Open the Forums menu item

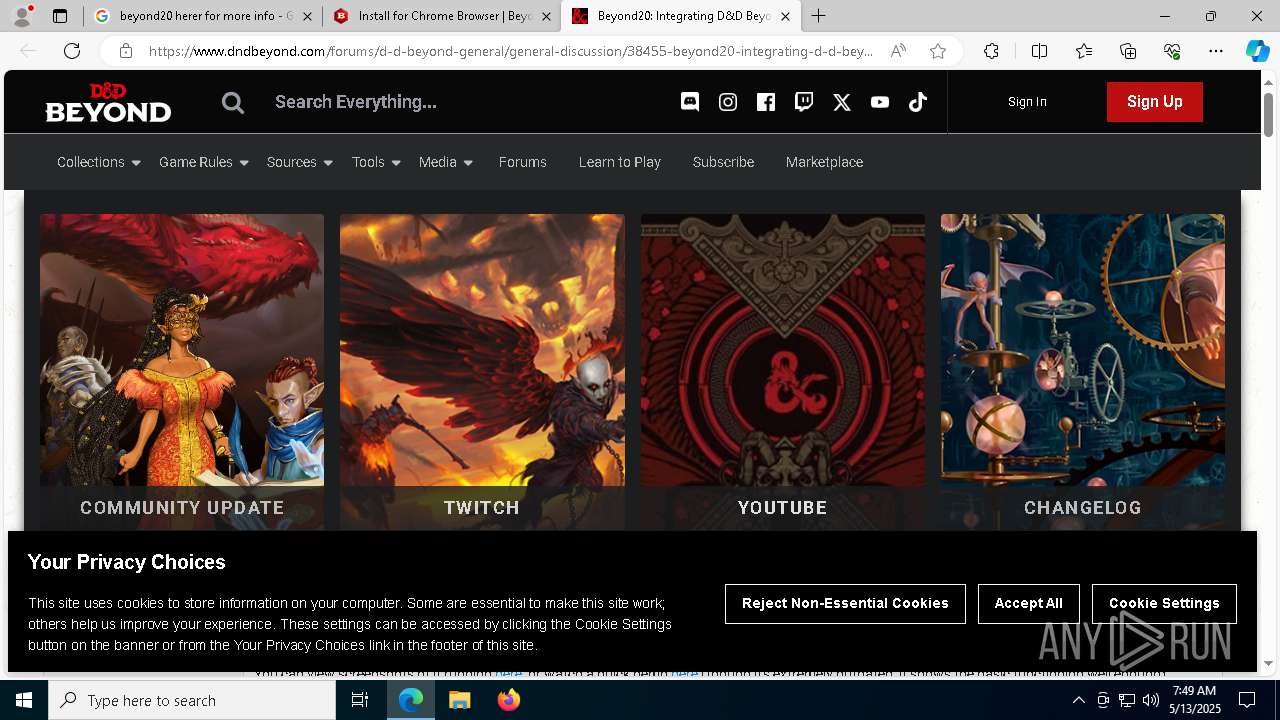pyautogui.click(x=523, y=162)
